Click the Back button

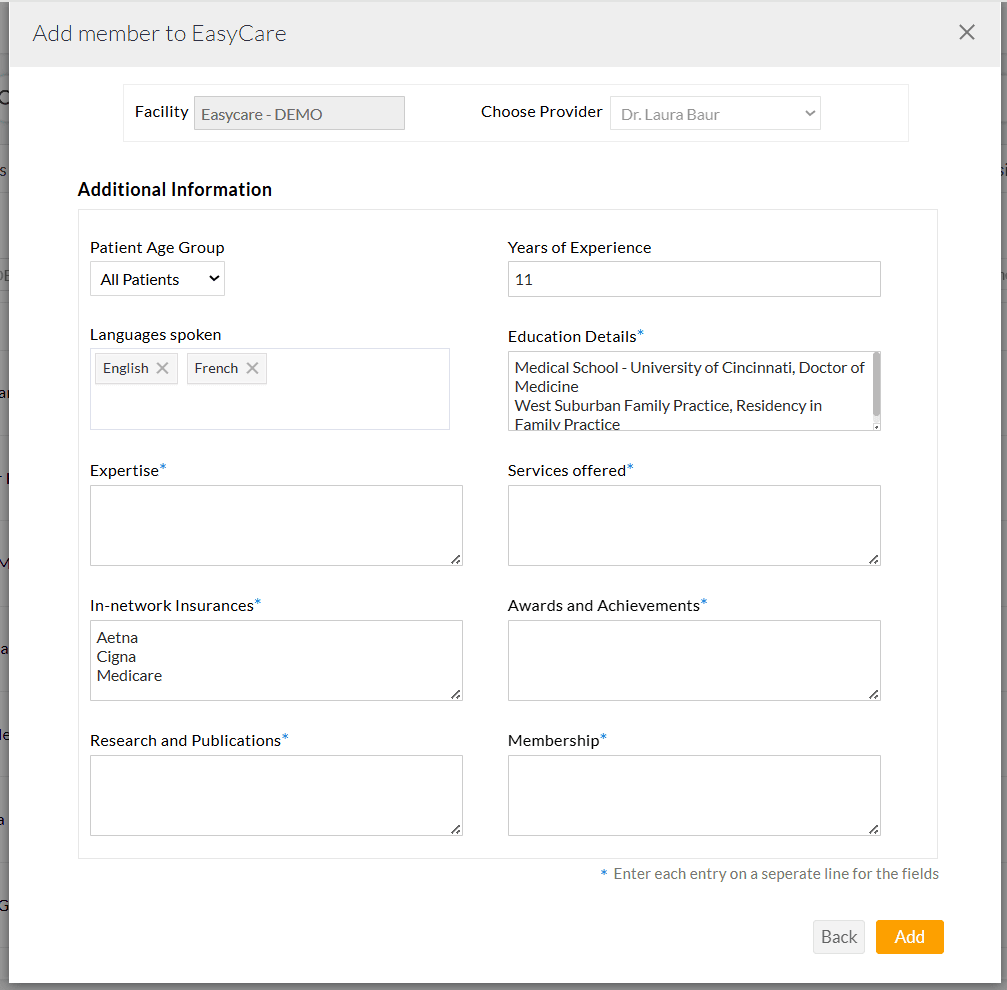(x=838, y=937)
